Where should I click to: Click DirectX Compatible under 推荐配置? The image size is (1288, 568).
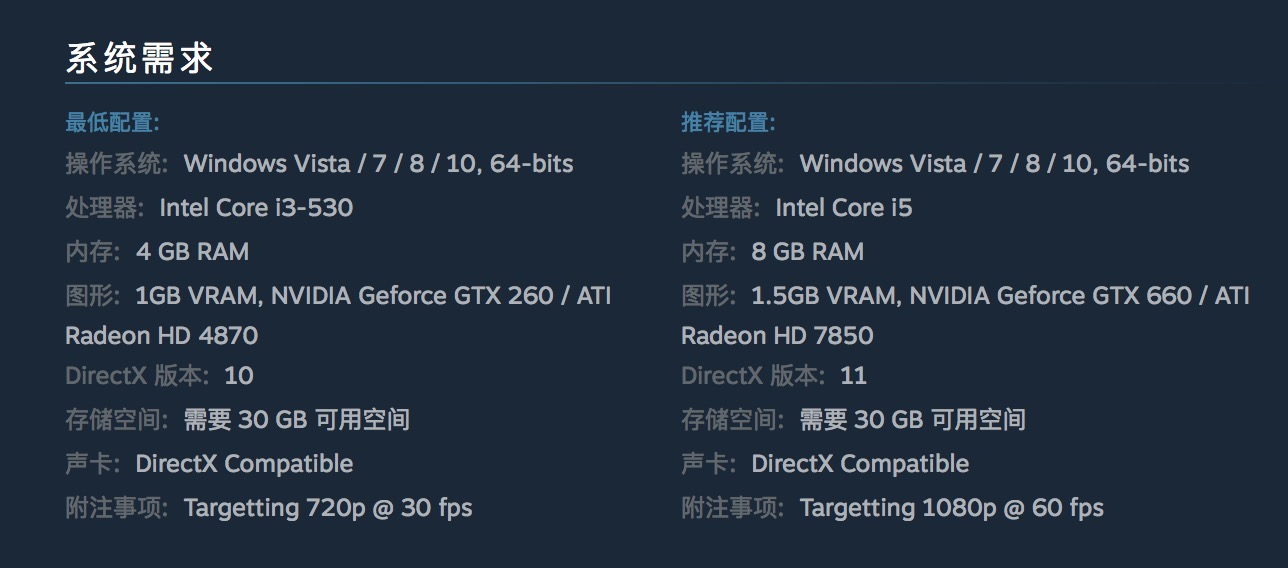pos(860,464)
